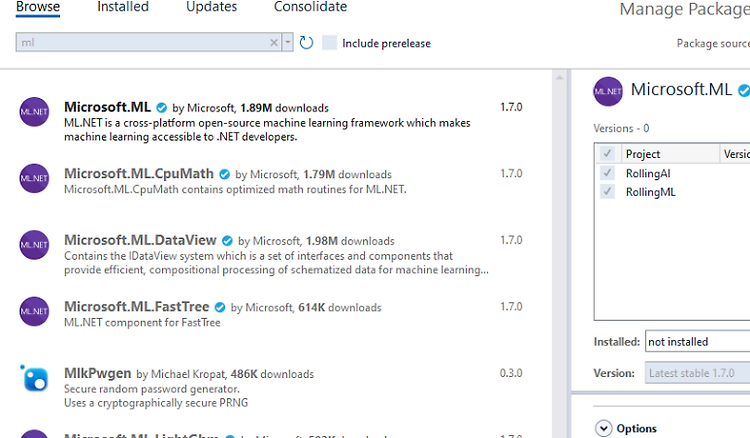Click the refresh icon beside search box
This screenshot has width=750, height=438.
click(306, 43)
